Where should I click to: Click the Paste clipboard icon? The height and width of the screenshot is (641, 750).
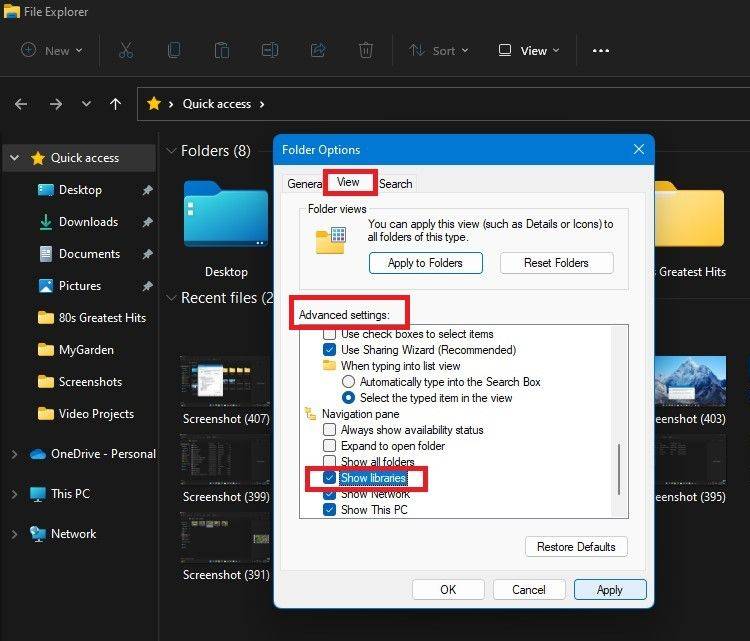pyautogui.click(x=222, y=50)
